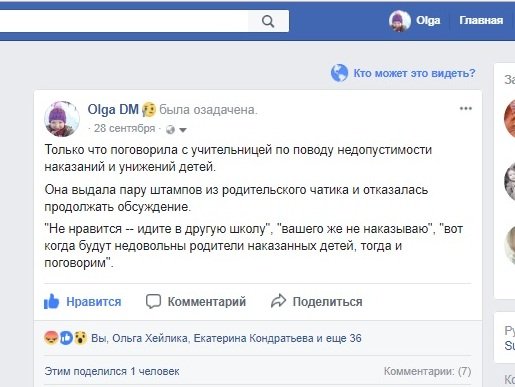Click the feeling emoji next to Olga DM
This screenshot has width=515, height=387.
click(x=149, y=109)
